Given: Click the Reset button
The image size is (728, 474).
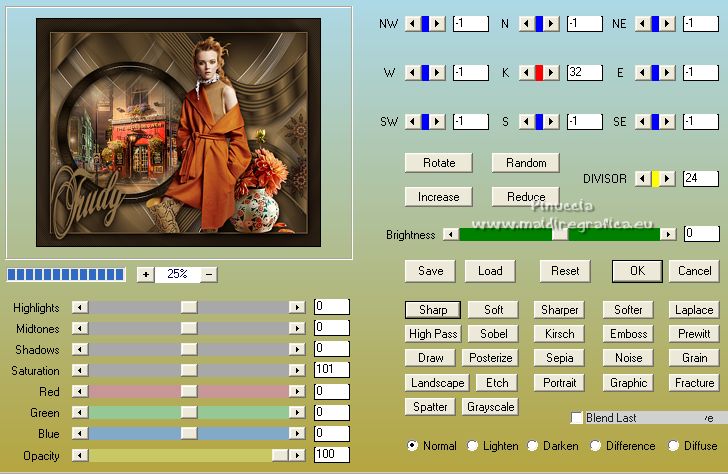Looking at the screenshot, I should coord(565,271).
